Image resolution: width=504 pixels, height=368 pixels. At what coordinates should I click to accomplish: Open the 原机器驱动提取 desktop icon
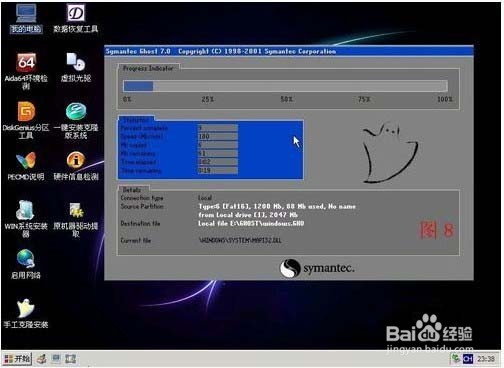pos(76,219)
